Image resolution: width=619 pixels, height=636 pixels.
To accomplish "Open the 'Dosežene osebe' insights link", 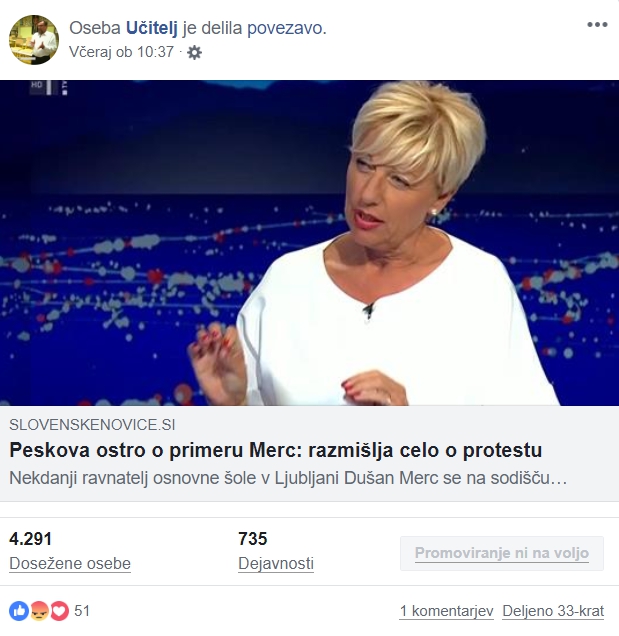I will (x=70, y=563).
